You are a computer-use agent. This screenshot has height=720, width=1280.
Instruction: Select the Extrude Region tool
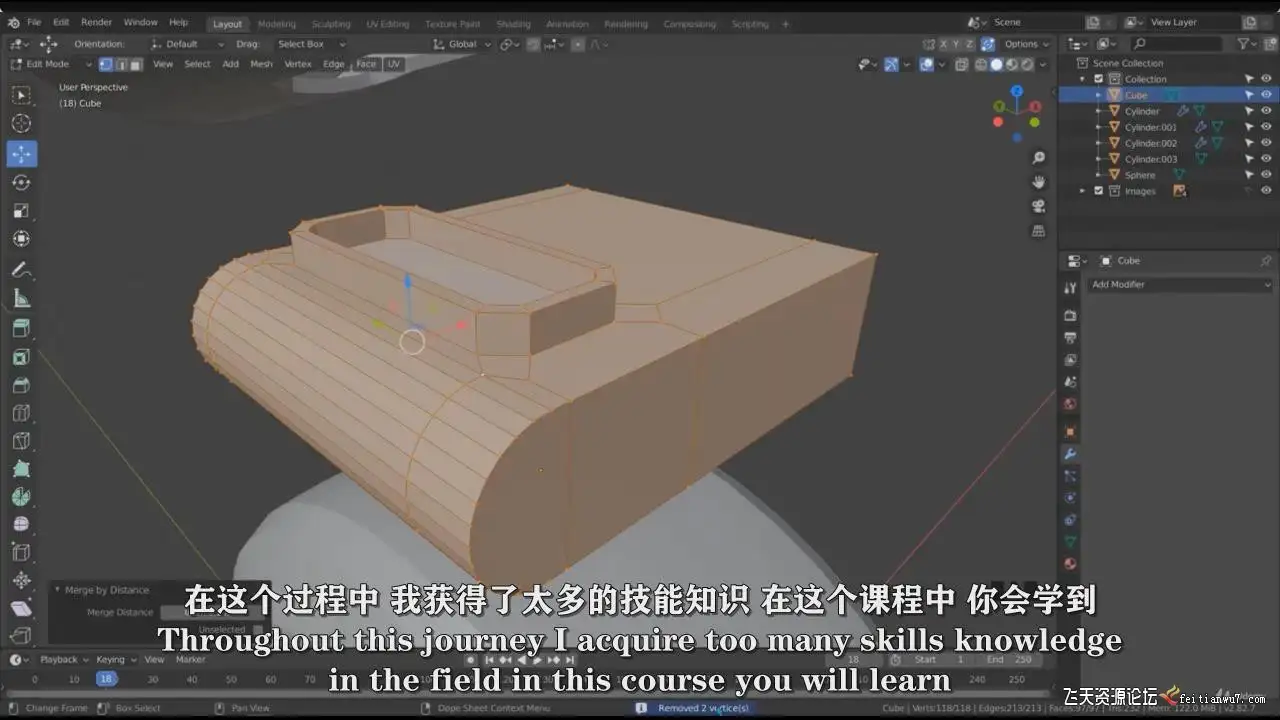coord(21,328)
